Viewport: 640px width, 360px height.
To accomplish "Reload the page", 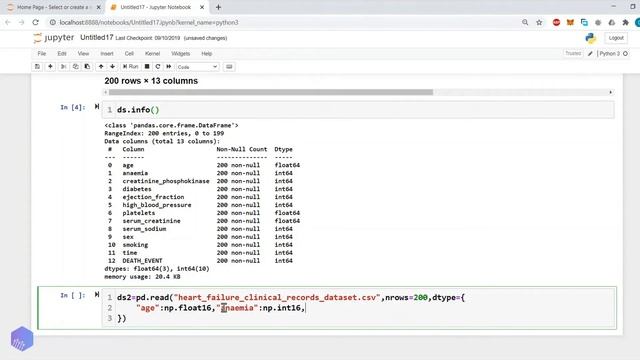I will [36, 22].
